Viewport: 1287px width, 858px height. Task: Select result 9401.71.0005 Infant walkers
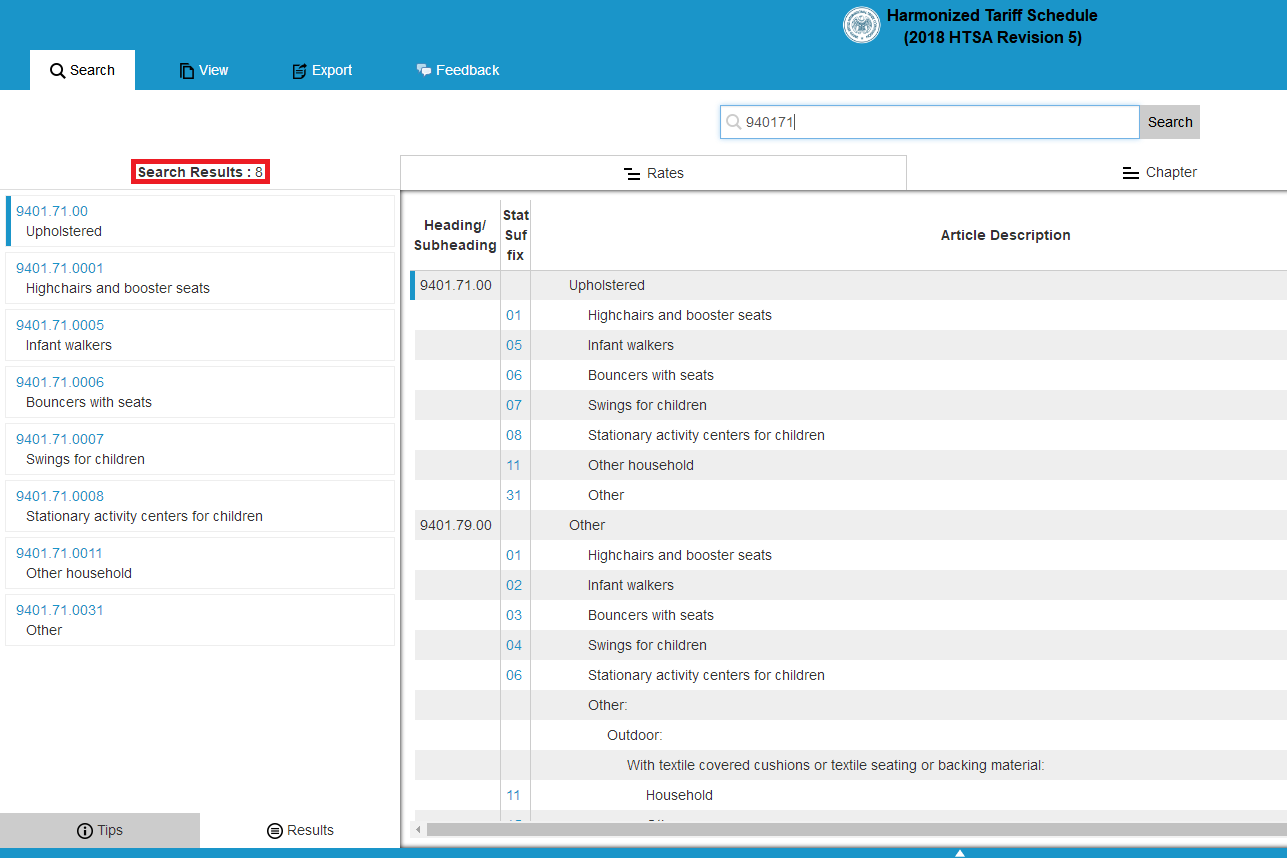pos(200,335)
